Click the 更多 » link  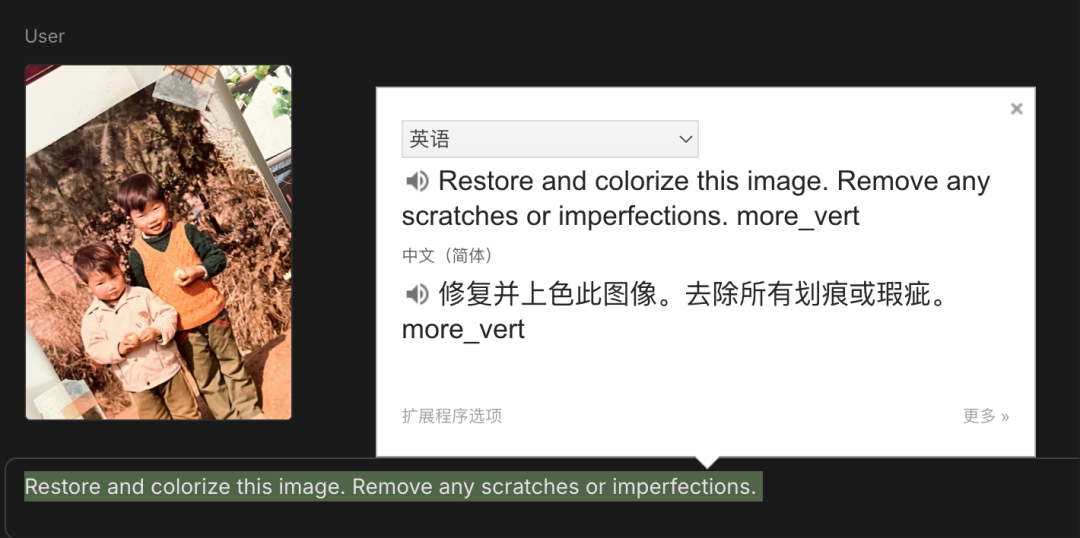pyautogui.click(x=986, y=416)
